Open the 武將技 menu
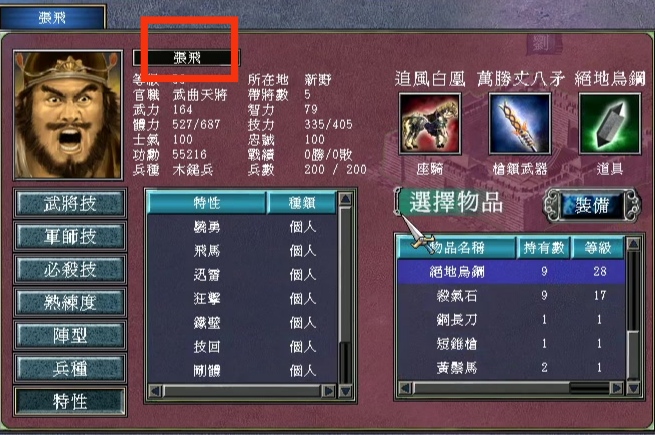Image resolution: width=655 pixels, height=435 pixels. coord(70,204)
